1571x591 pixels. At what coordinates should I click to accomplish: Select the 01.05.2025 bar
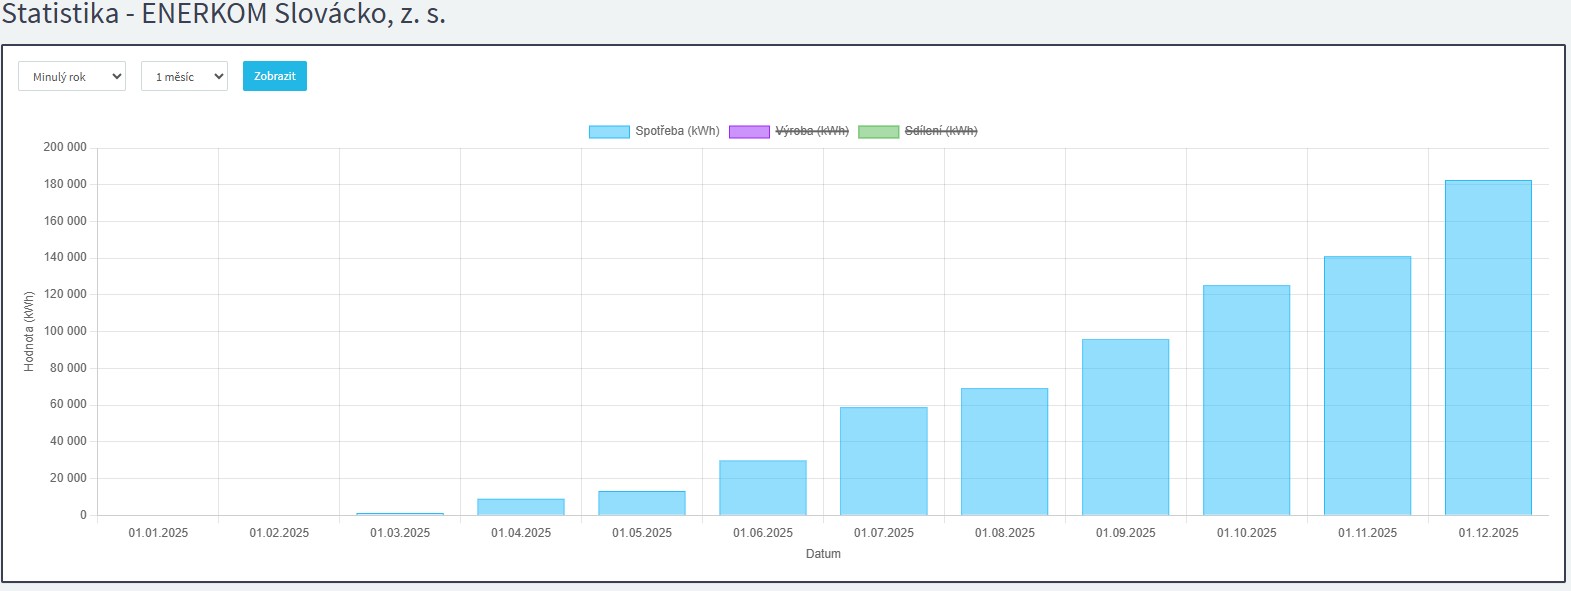[641, 503]
